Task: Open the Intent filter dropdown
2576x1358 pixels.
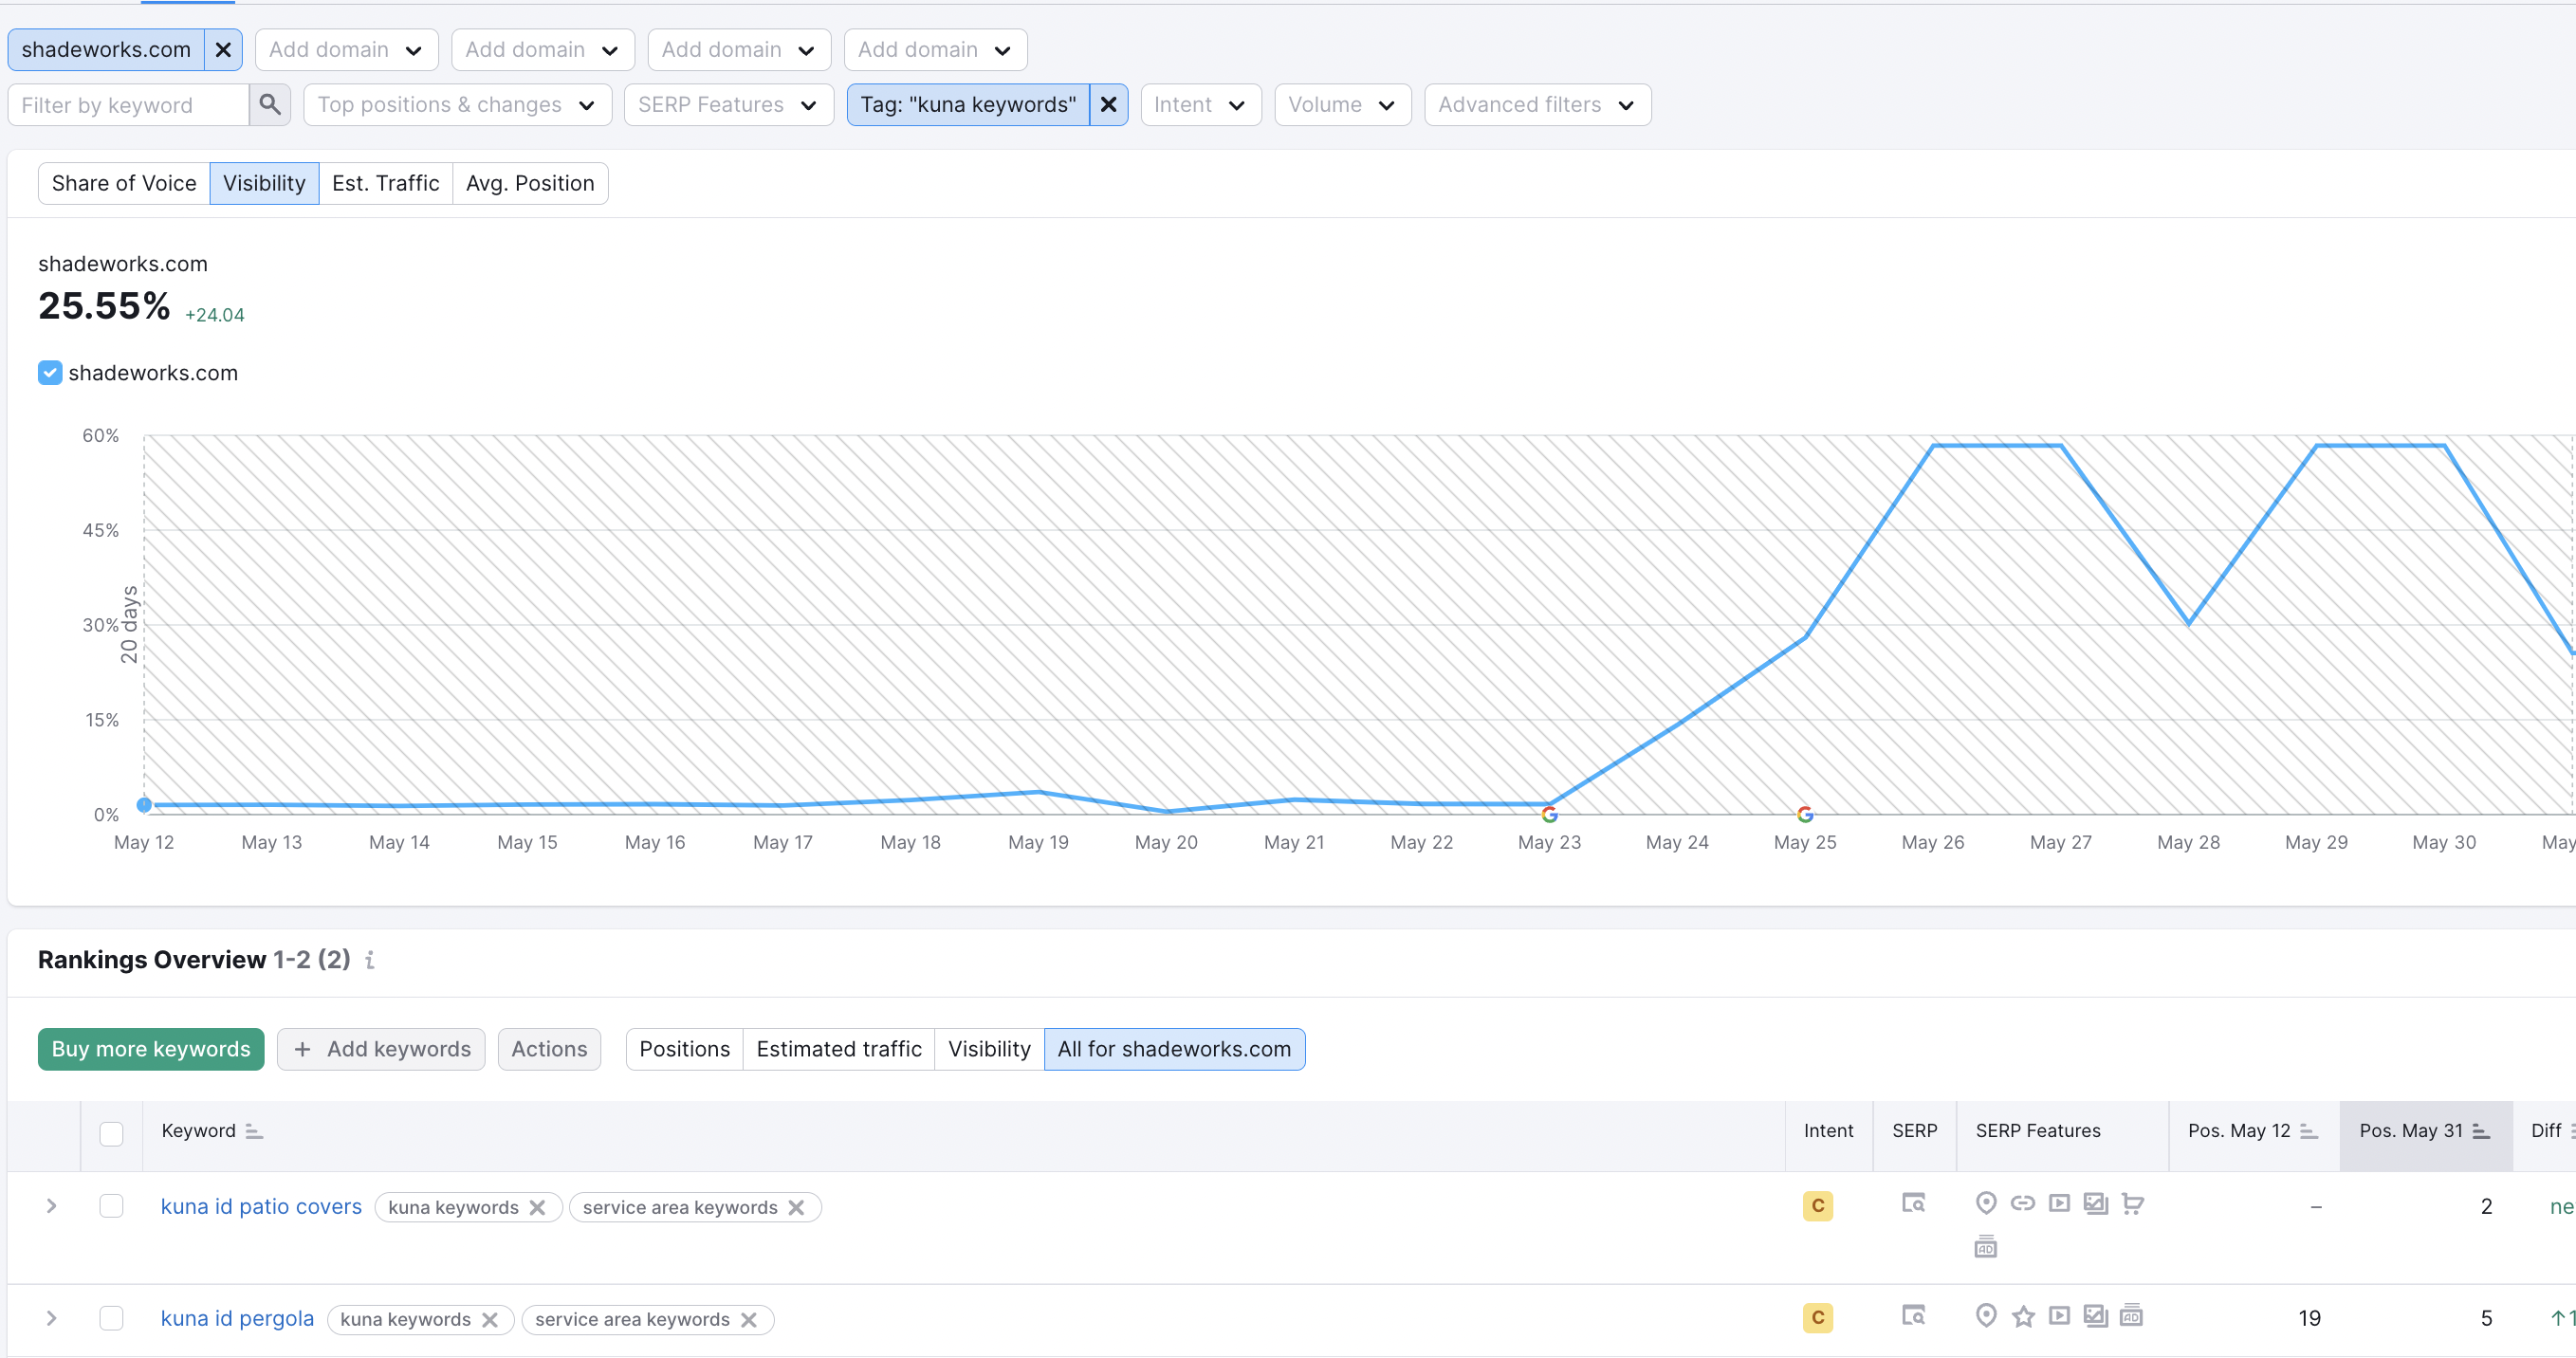Action: coord(1200,105)
